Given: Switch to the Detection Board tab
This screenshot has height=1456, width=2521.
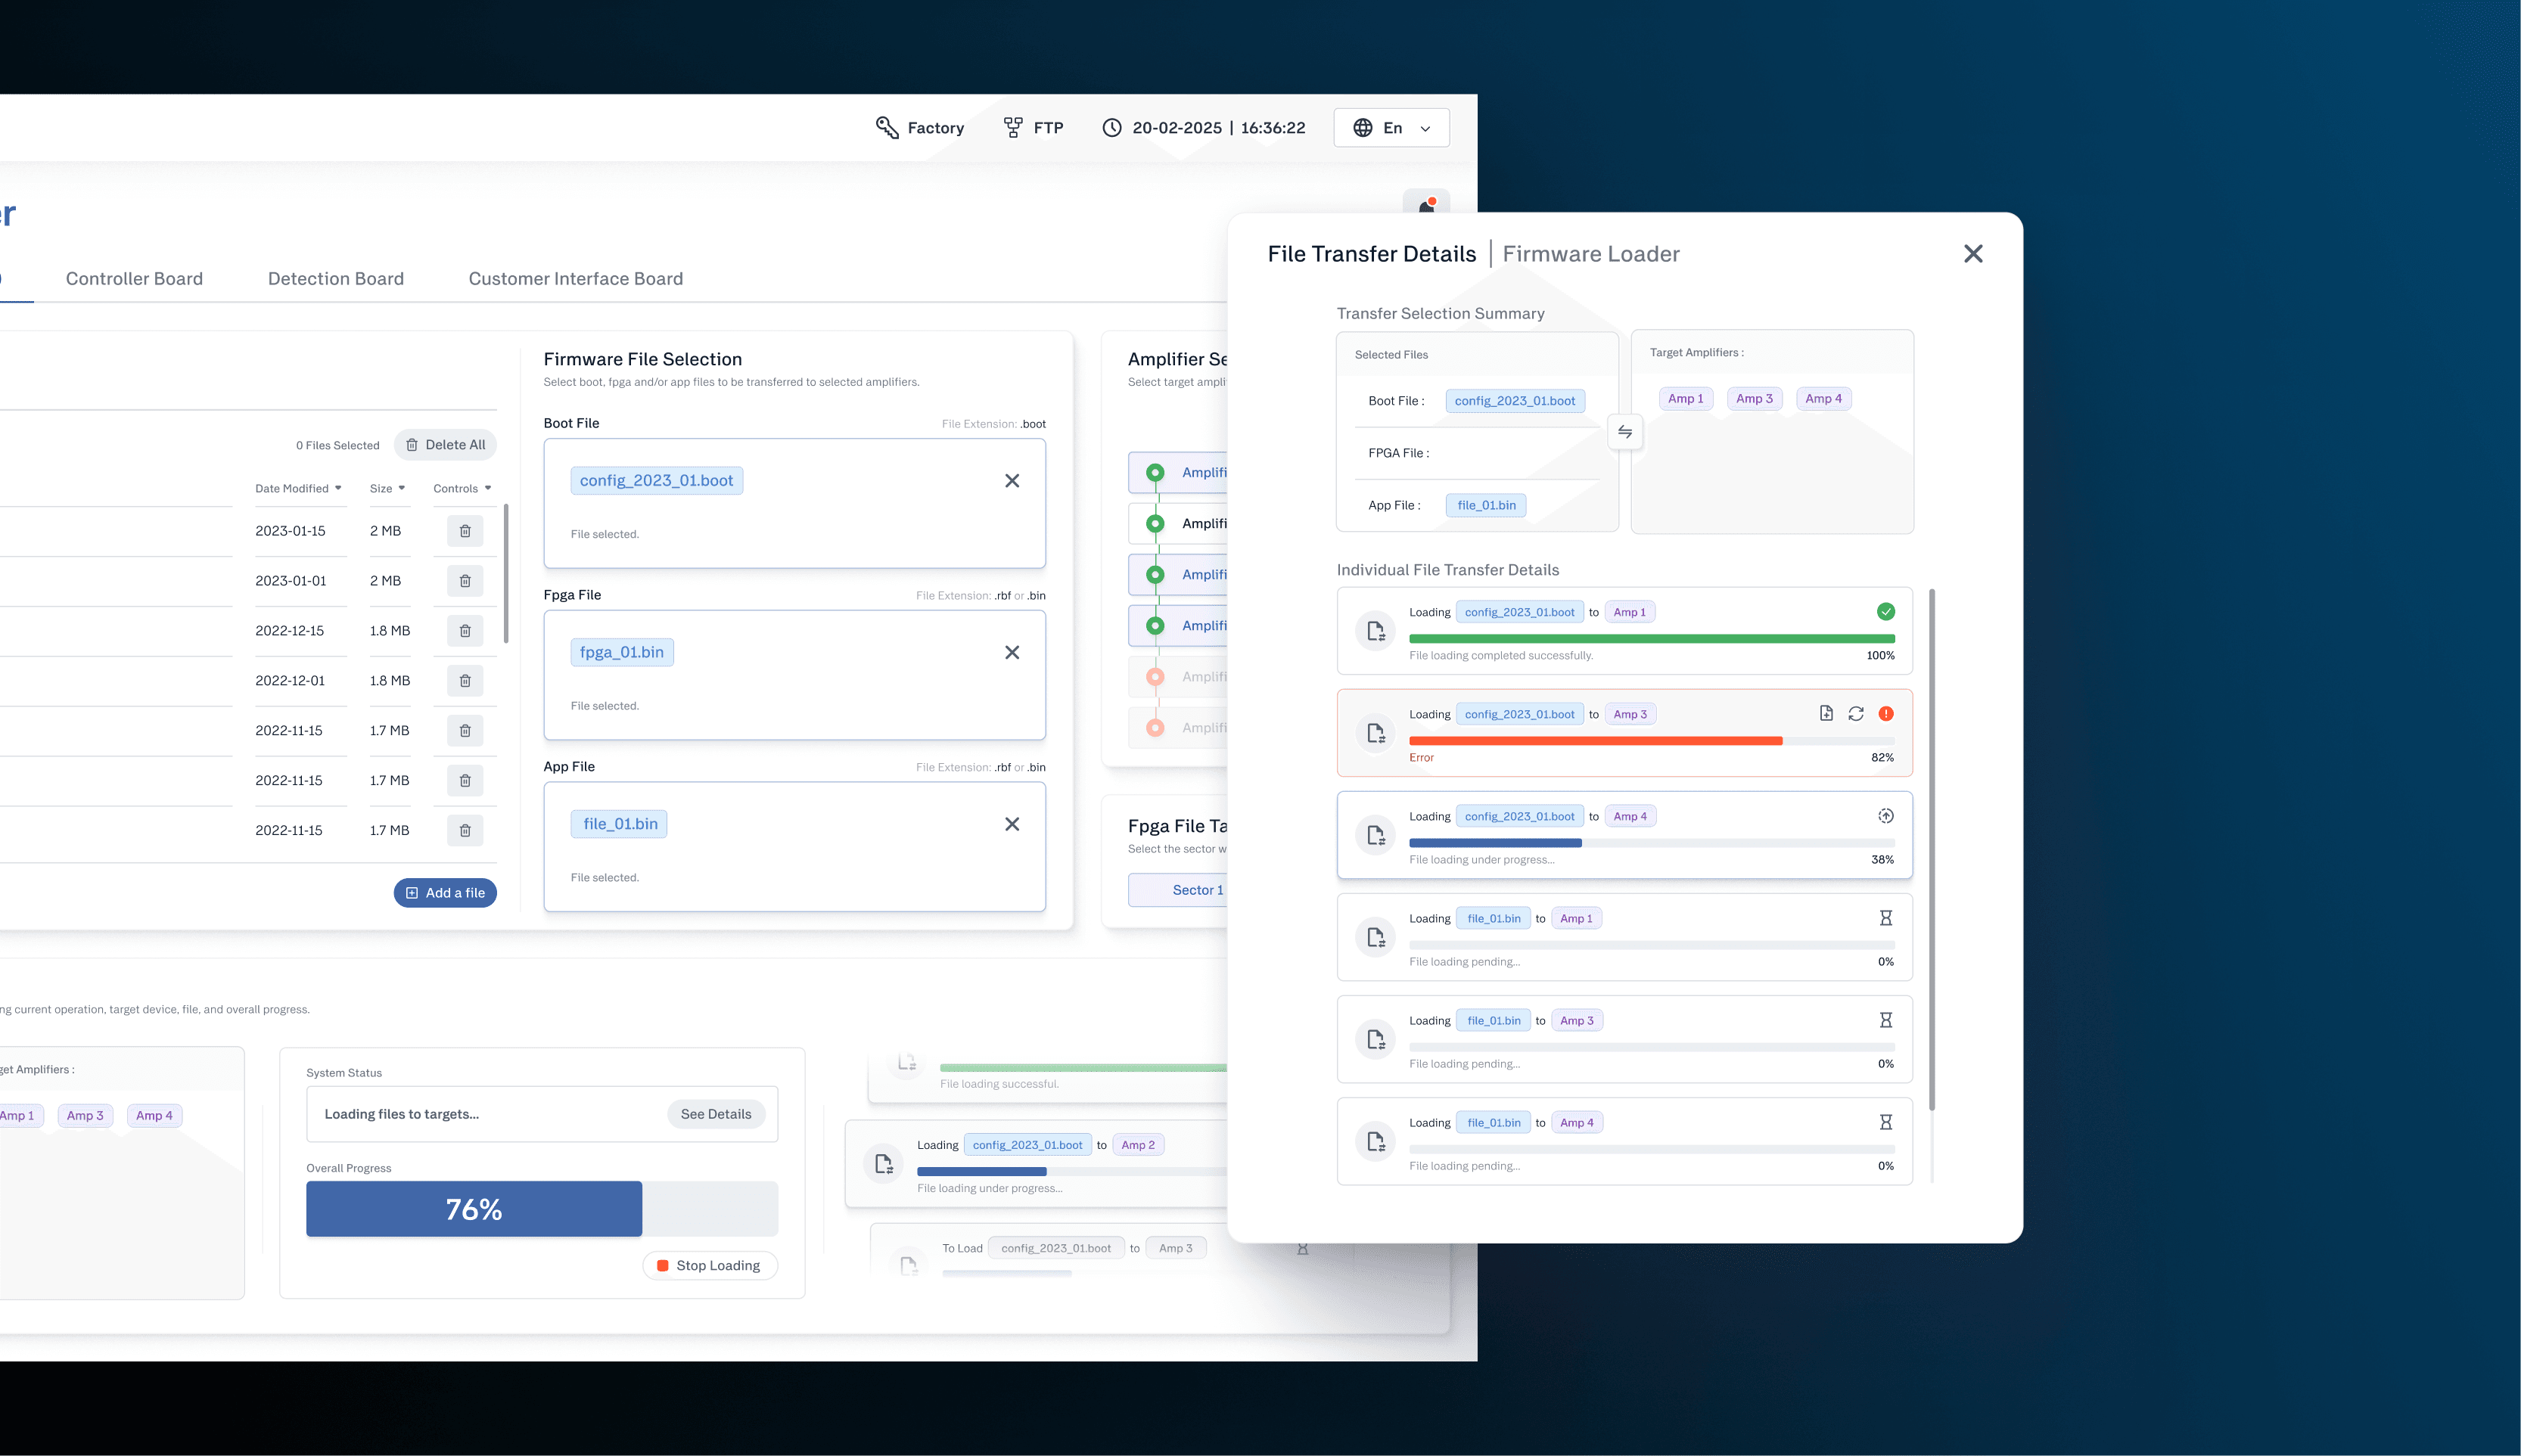Looking at the screenshot, I should tap(336, 278).
